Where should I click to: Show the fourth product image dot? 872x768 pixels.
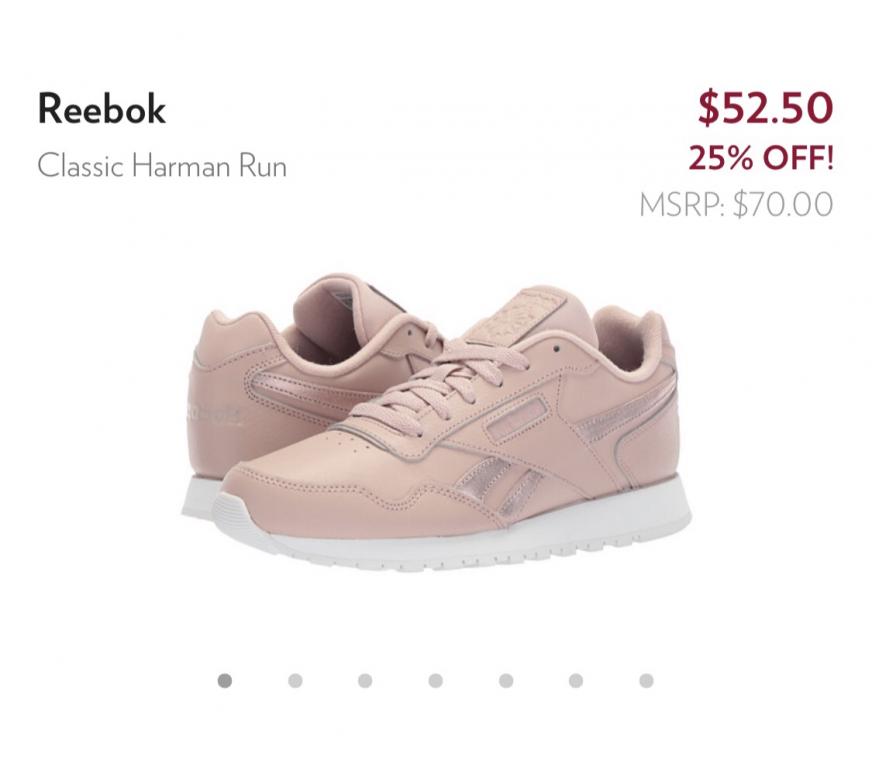point(435,681)
